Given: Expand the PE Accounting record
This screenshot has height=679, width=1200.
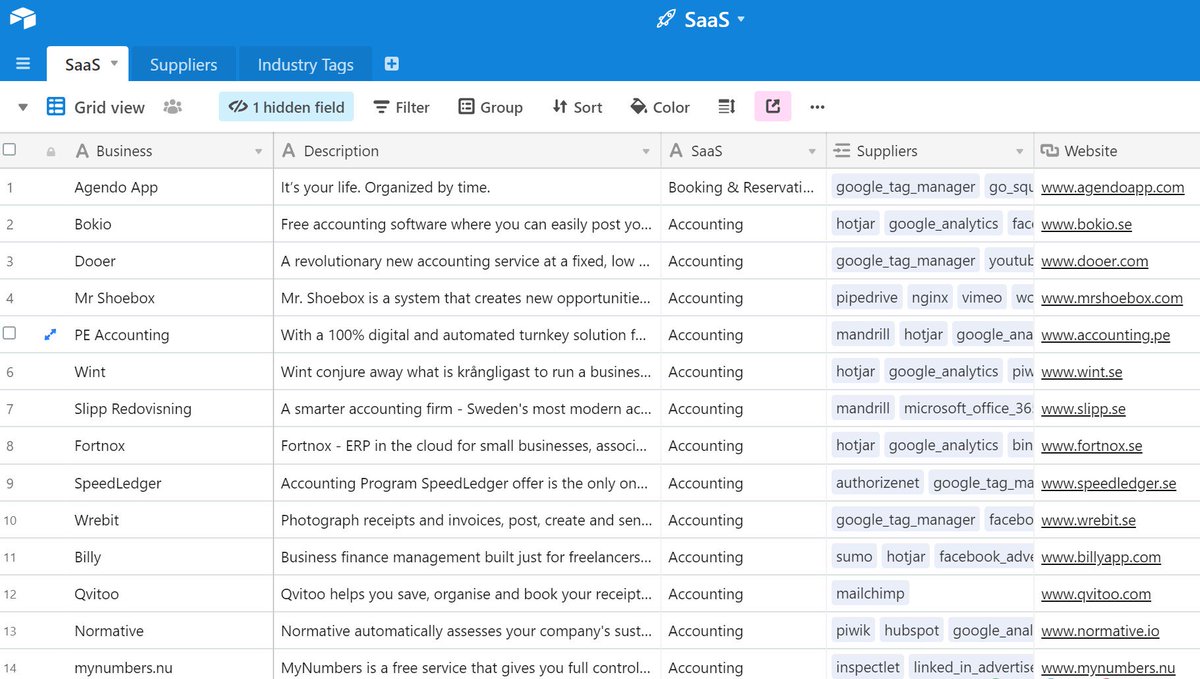Looking at the screenshot, I should click(x=51, y=335).
